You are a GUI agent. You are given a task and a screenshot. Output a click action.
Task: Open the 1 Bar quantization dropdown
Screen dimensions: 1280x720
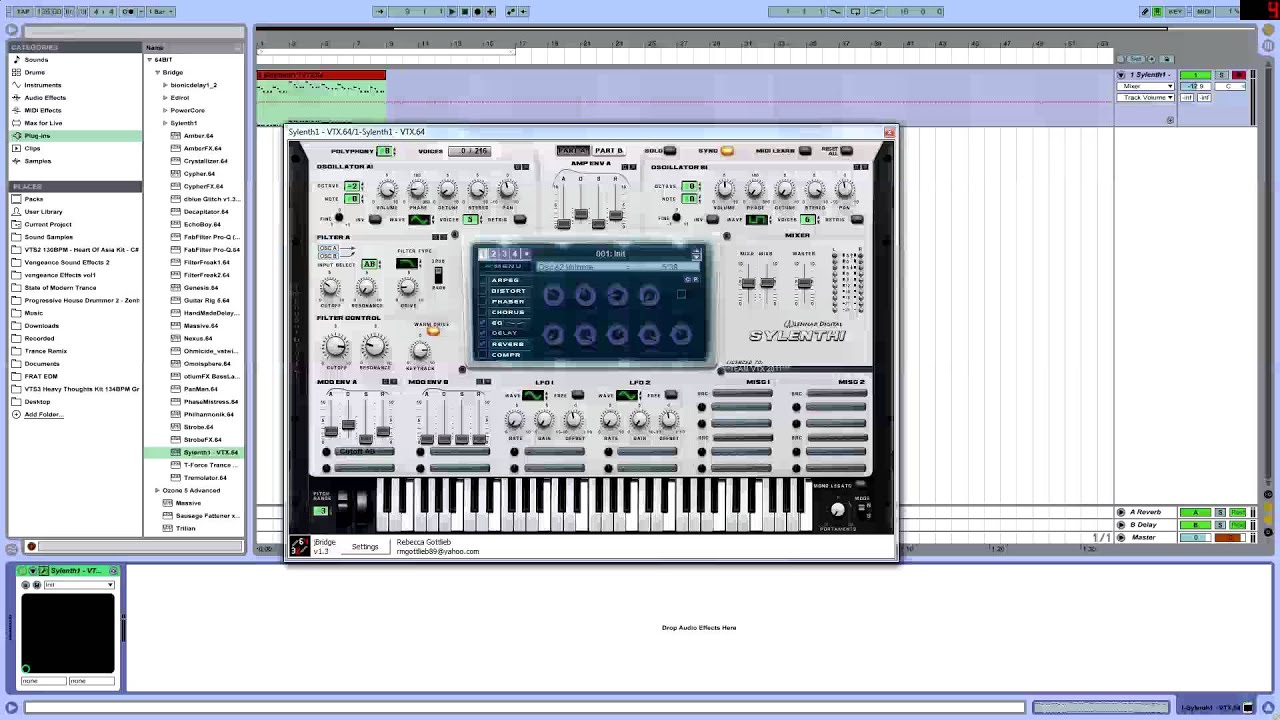click(160, 11)
